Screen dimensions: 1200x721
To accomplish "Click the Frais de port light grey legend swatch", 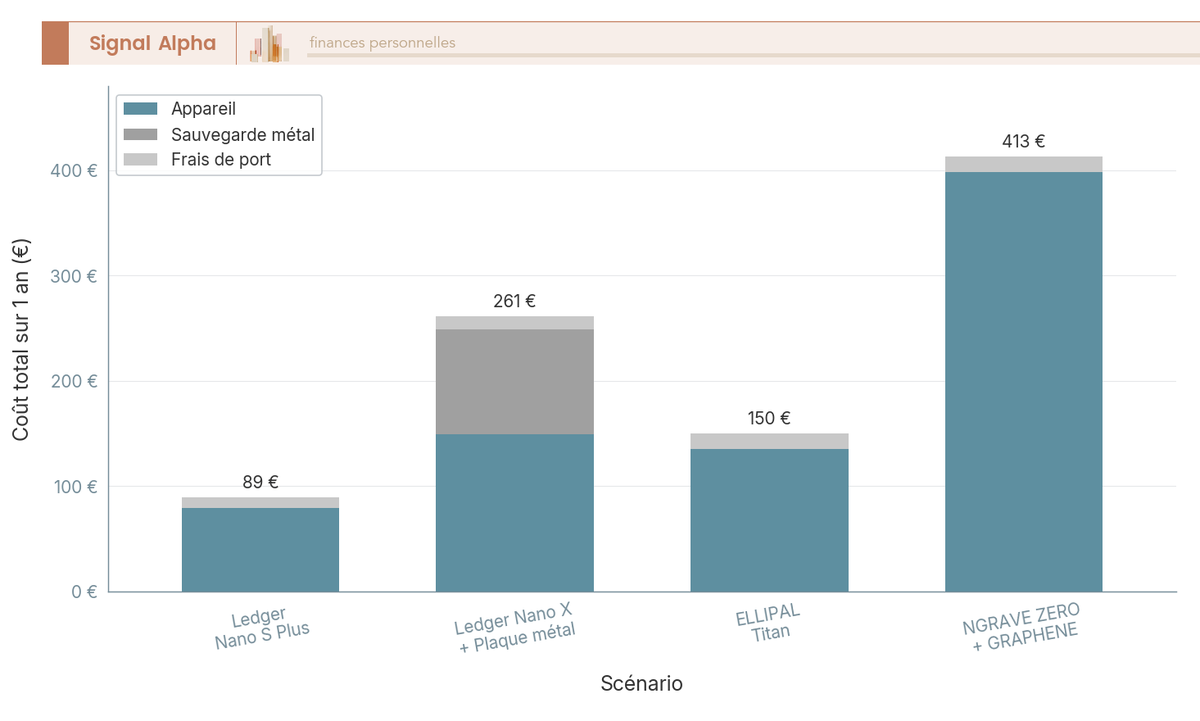I will pyautogui.click(x=141, y=159).
